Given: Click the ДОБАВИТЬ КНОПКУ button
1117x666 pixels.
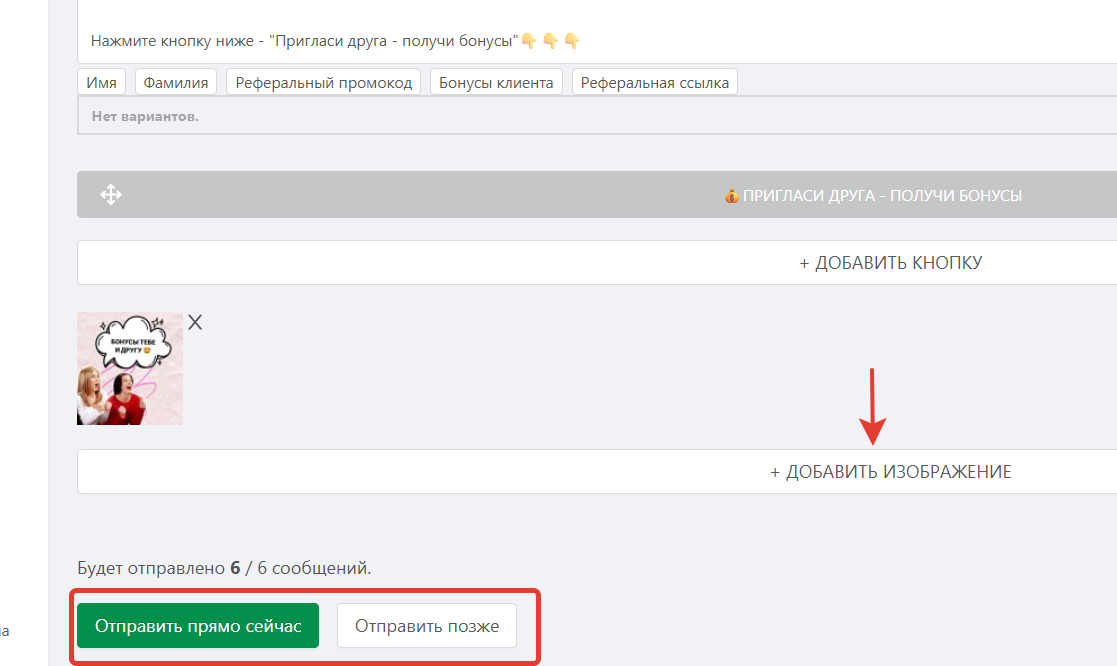Looking at the screenshot, I should pyautogui.click(x=597, y=262).
